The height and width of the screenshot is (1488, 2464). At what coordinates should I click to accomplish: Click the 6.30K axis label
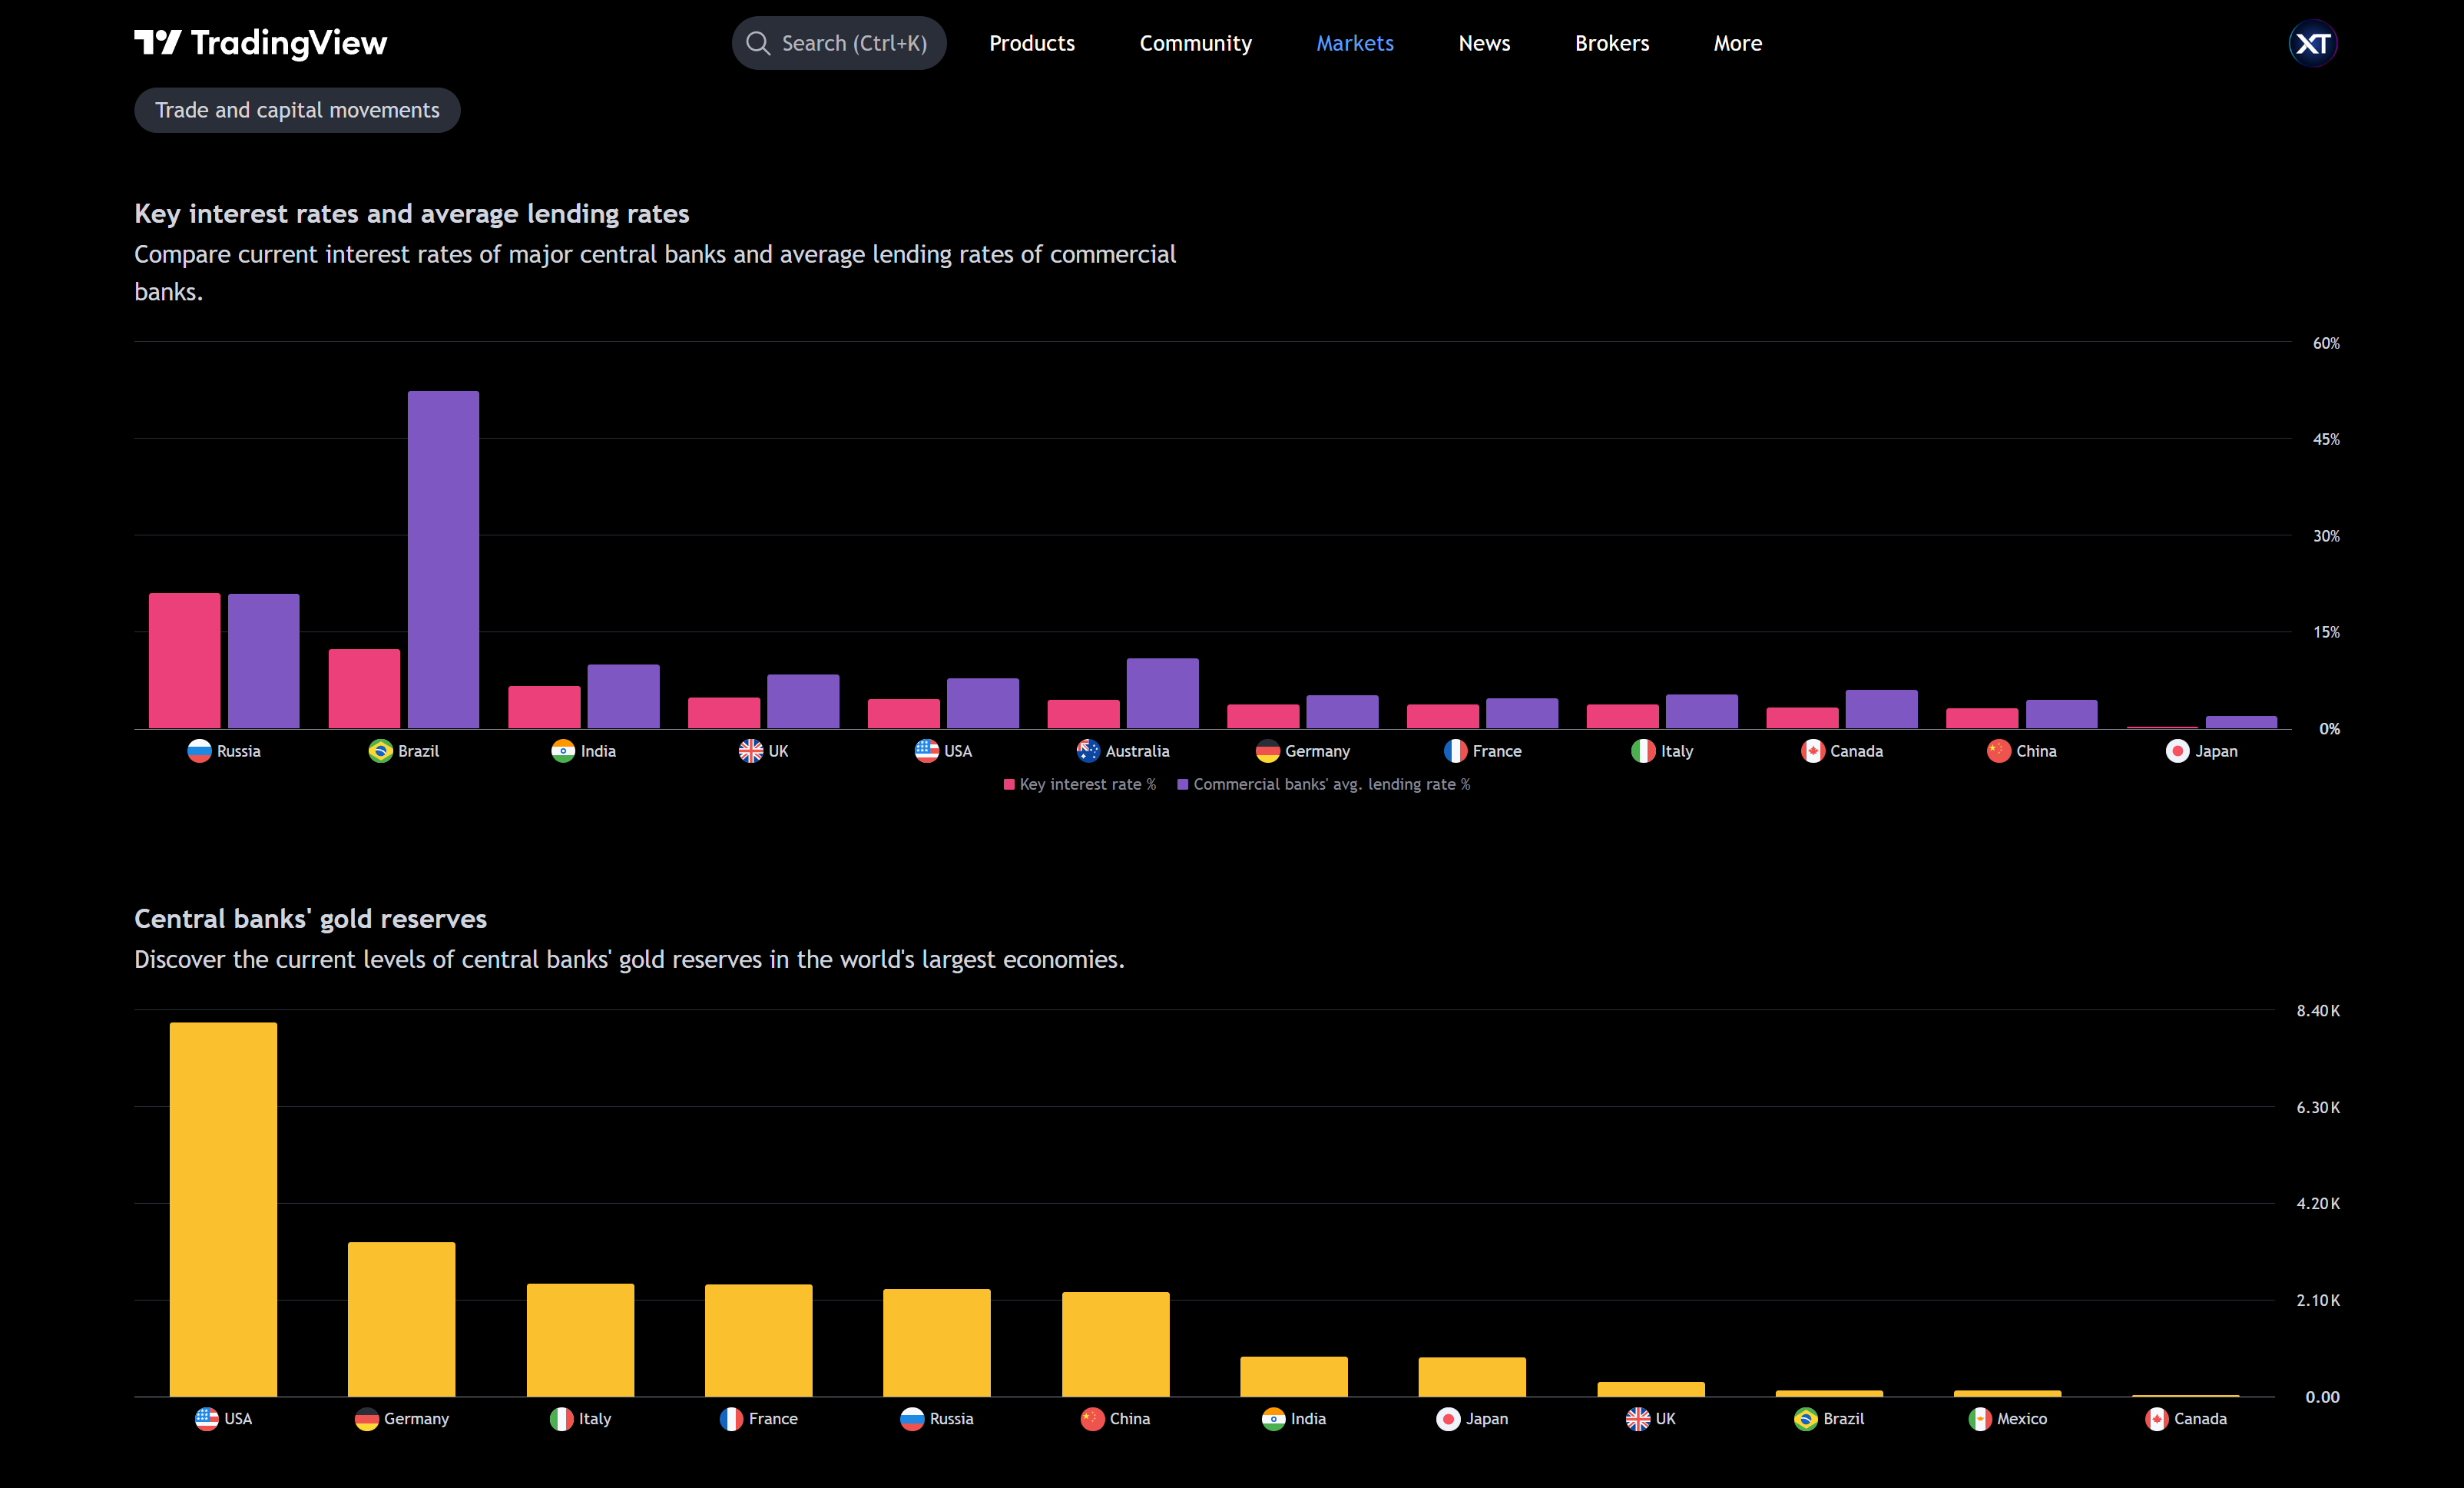point(2318,1108)
